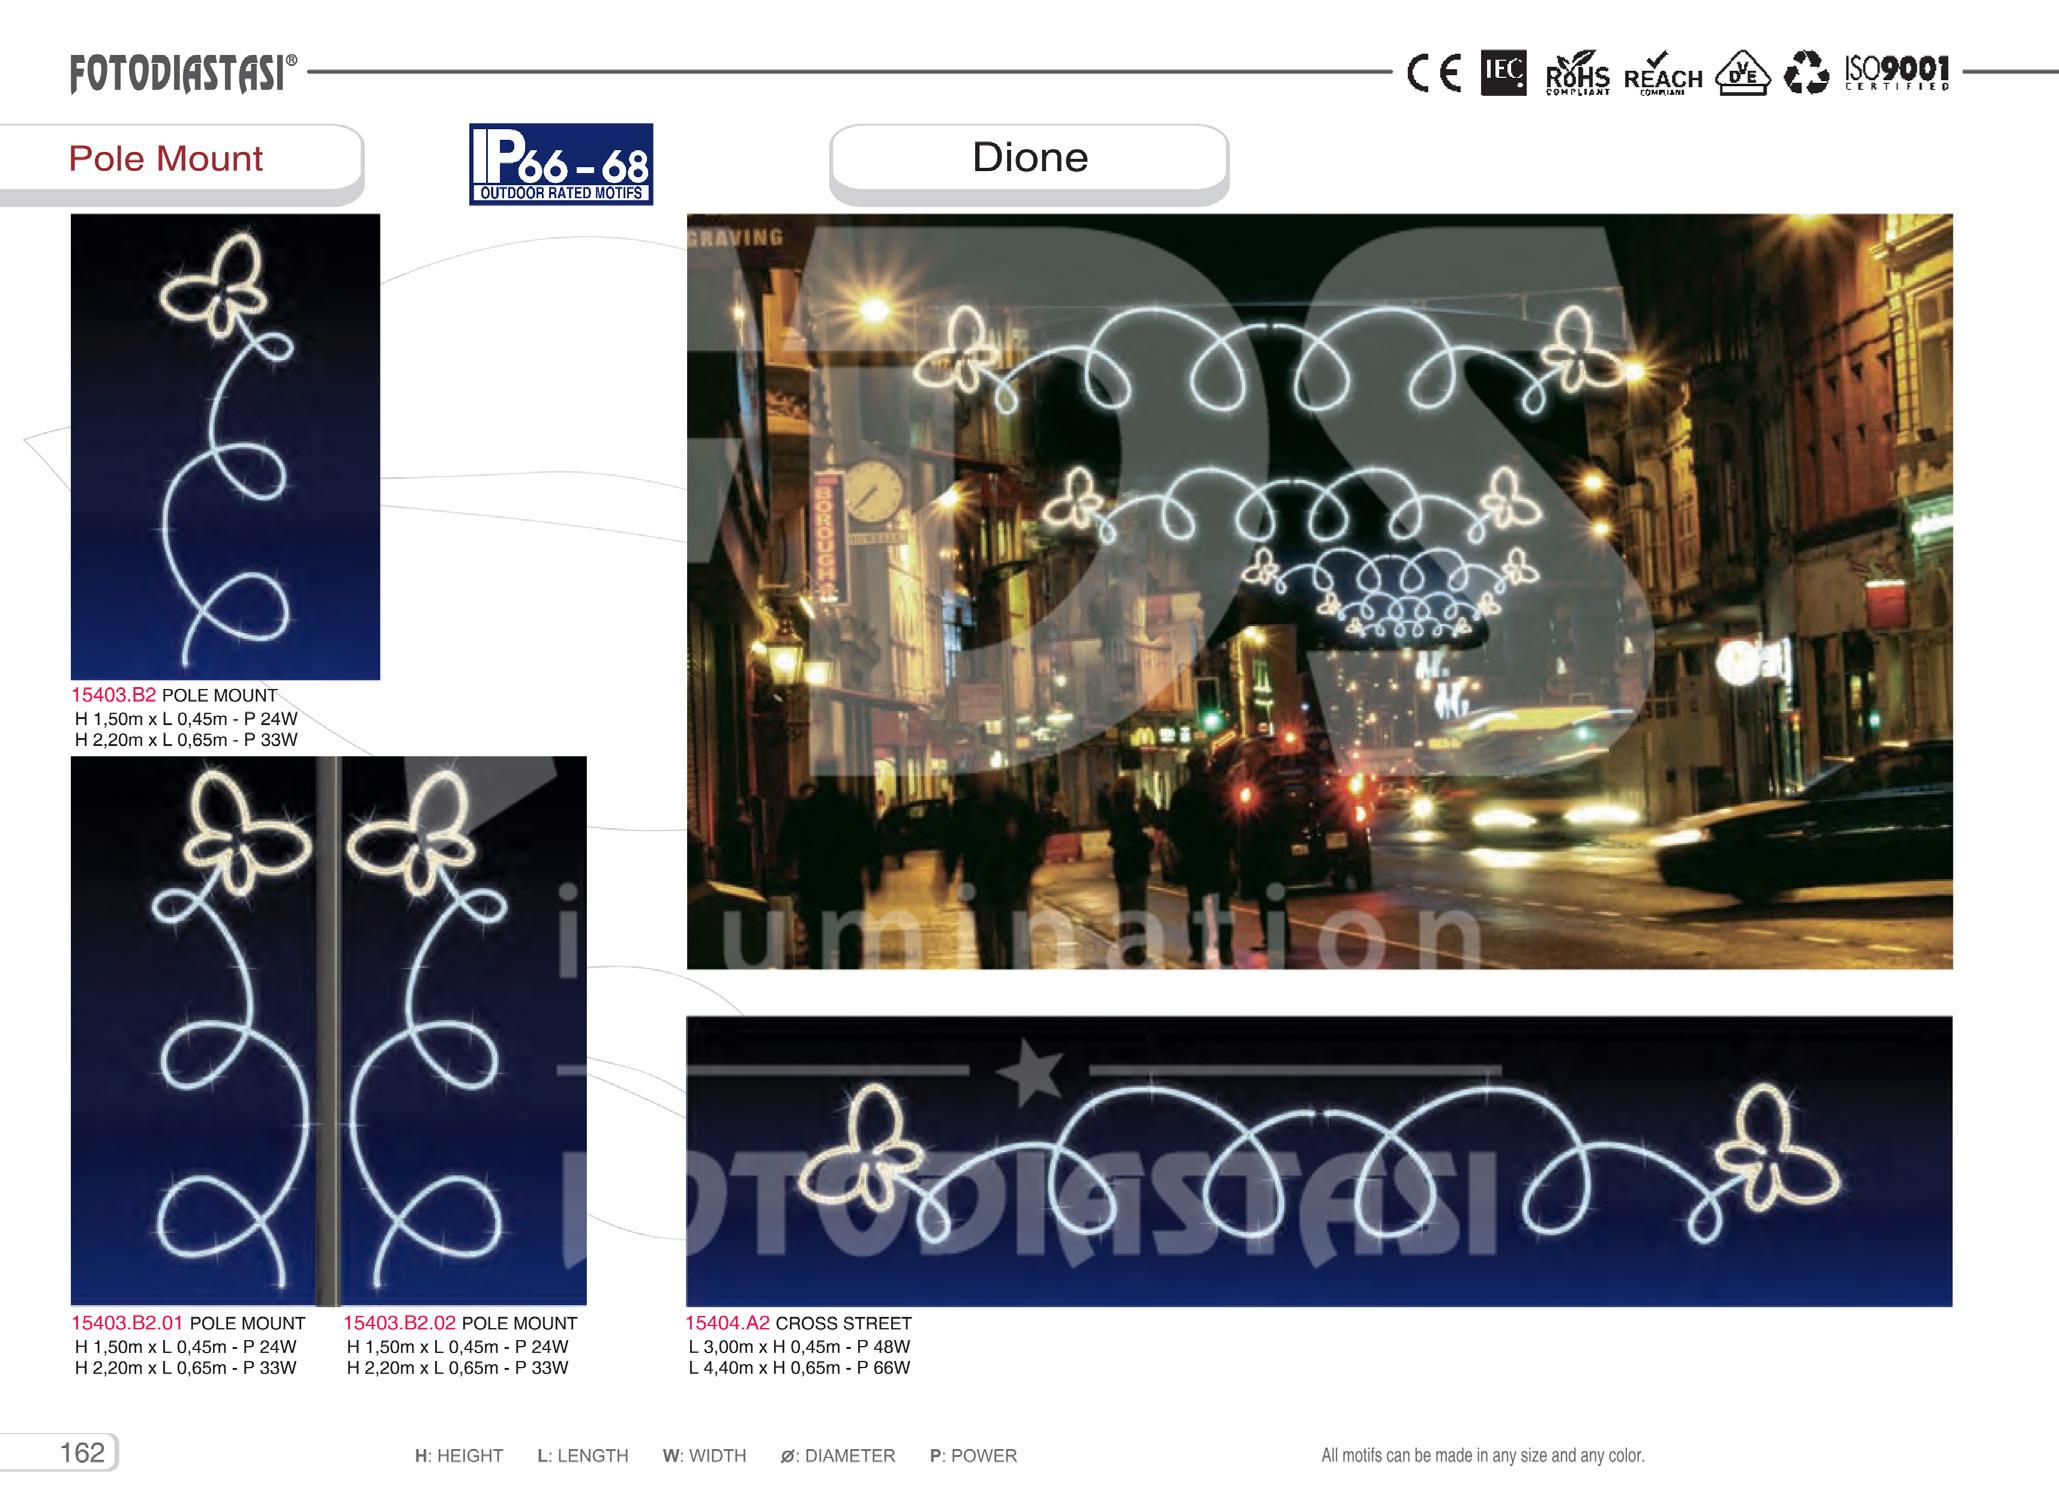Open the mirrored double pole motif image
2059x1496 pixels.
(x=328, y=1031)
